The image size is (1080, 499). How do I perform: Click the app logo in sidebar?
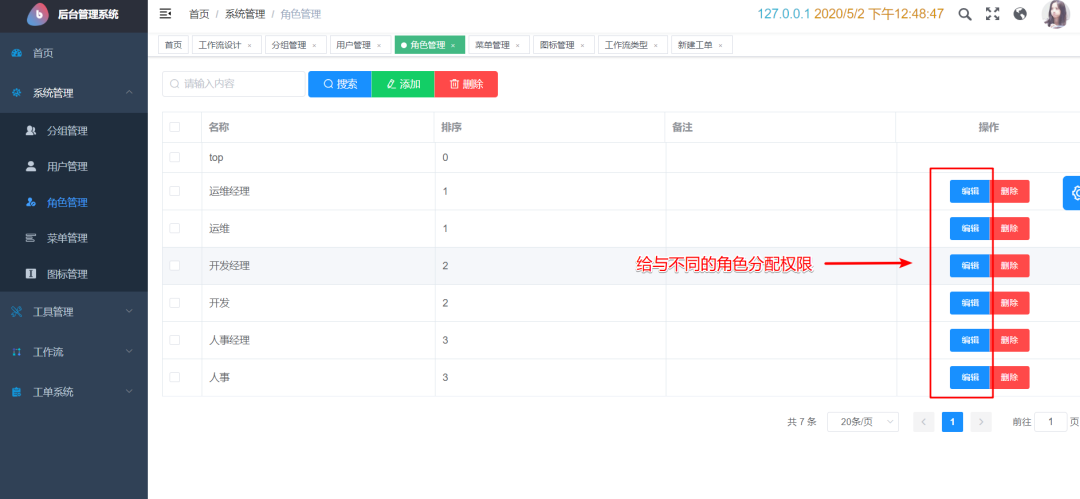(40, 14)
